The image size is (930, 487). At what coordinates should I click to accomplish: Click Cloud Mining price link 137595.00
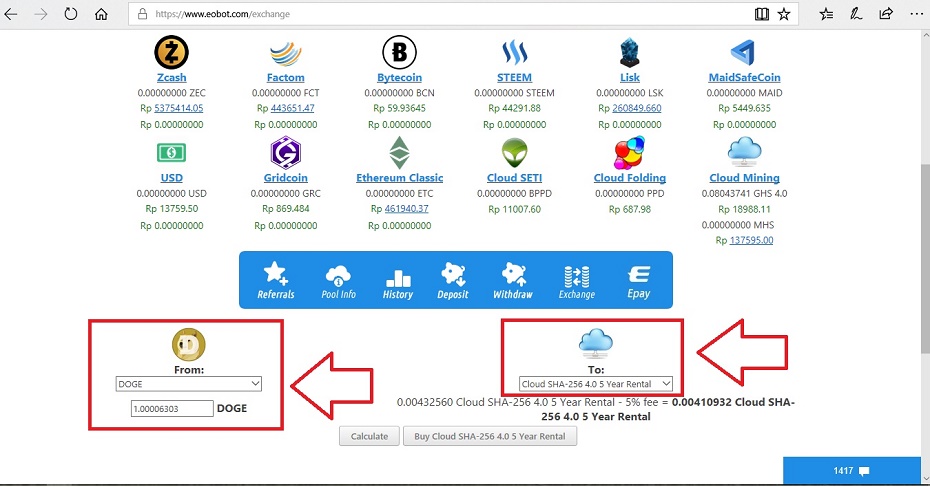751,240
